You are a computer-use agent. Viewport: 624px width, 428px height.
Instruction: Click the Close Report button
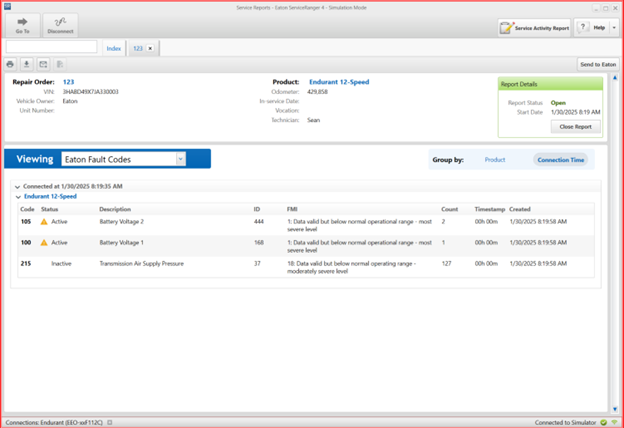pos(575,127)
